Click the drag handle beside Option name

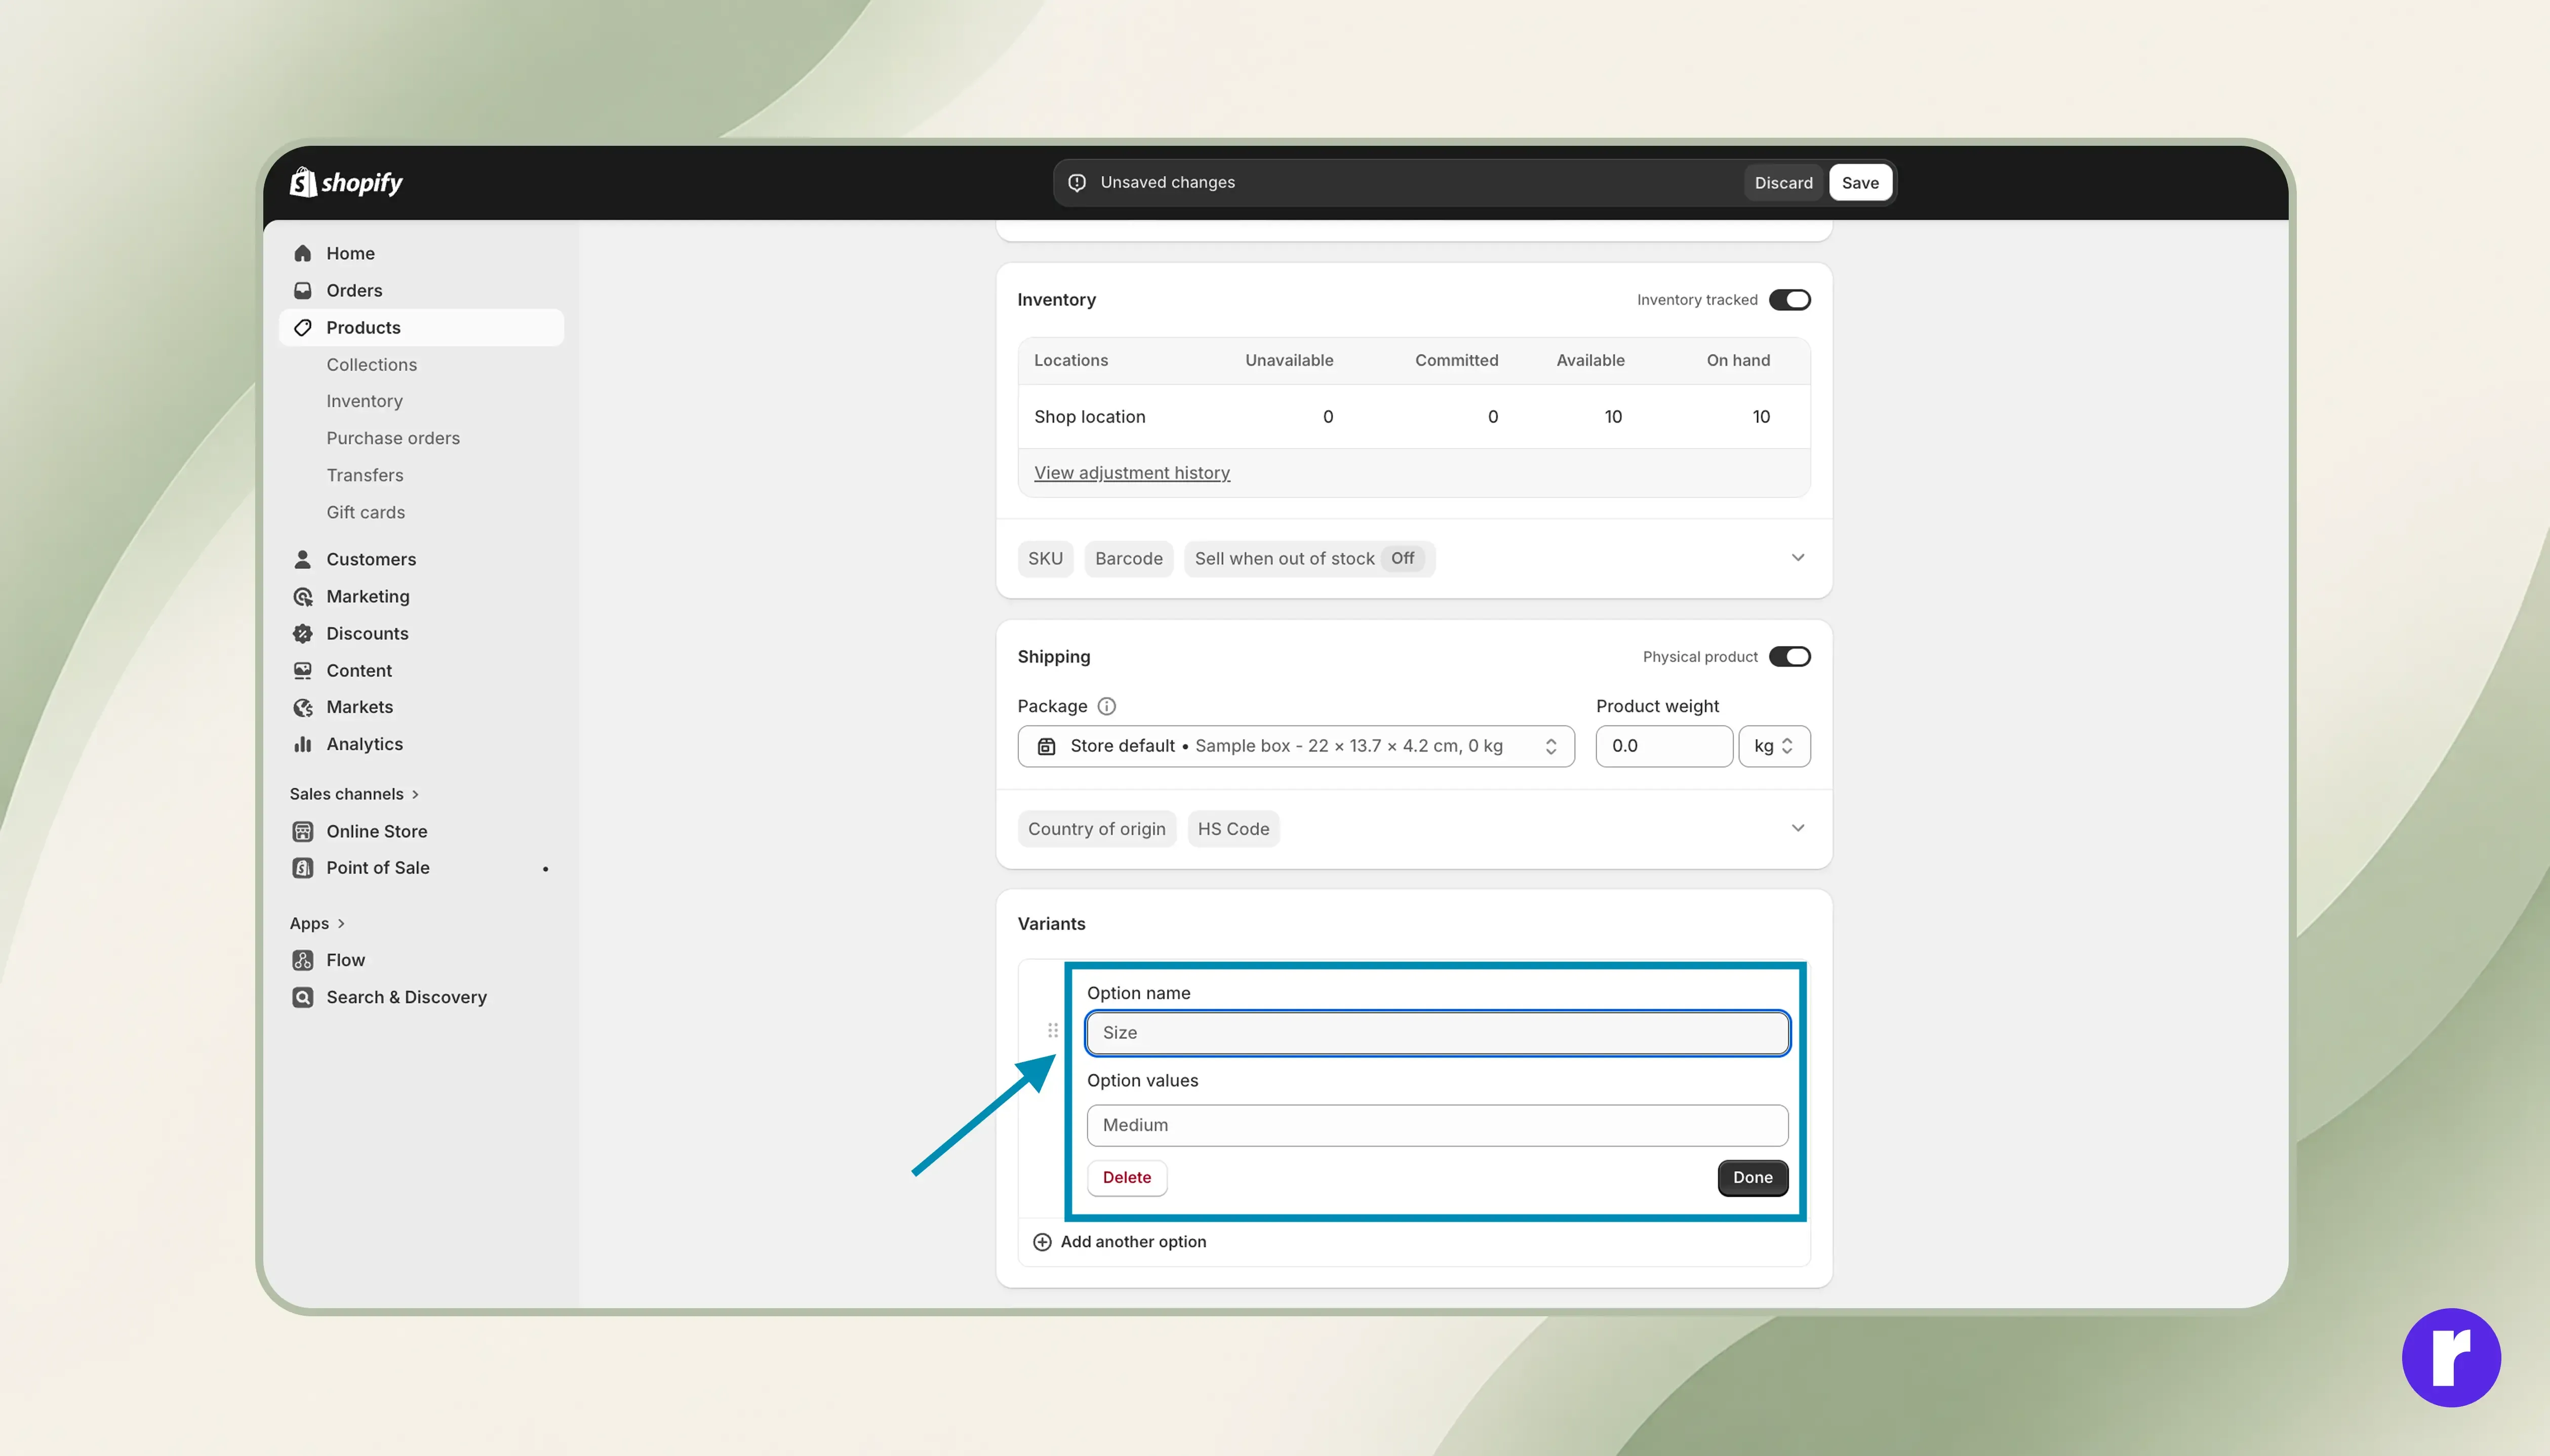(x=1052, y=1030)
